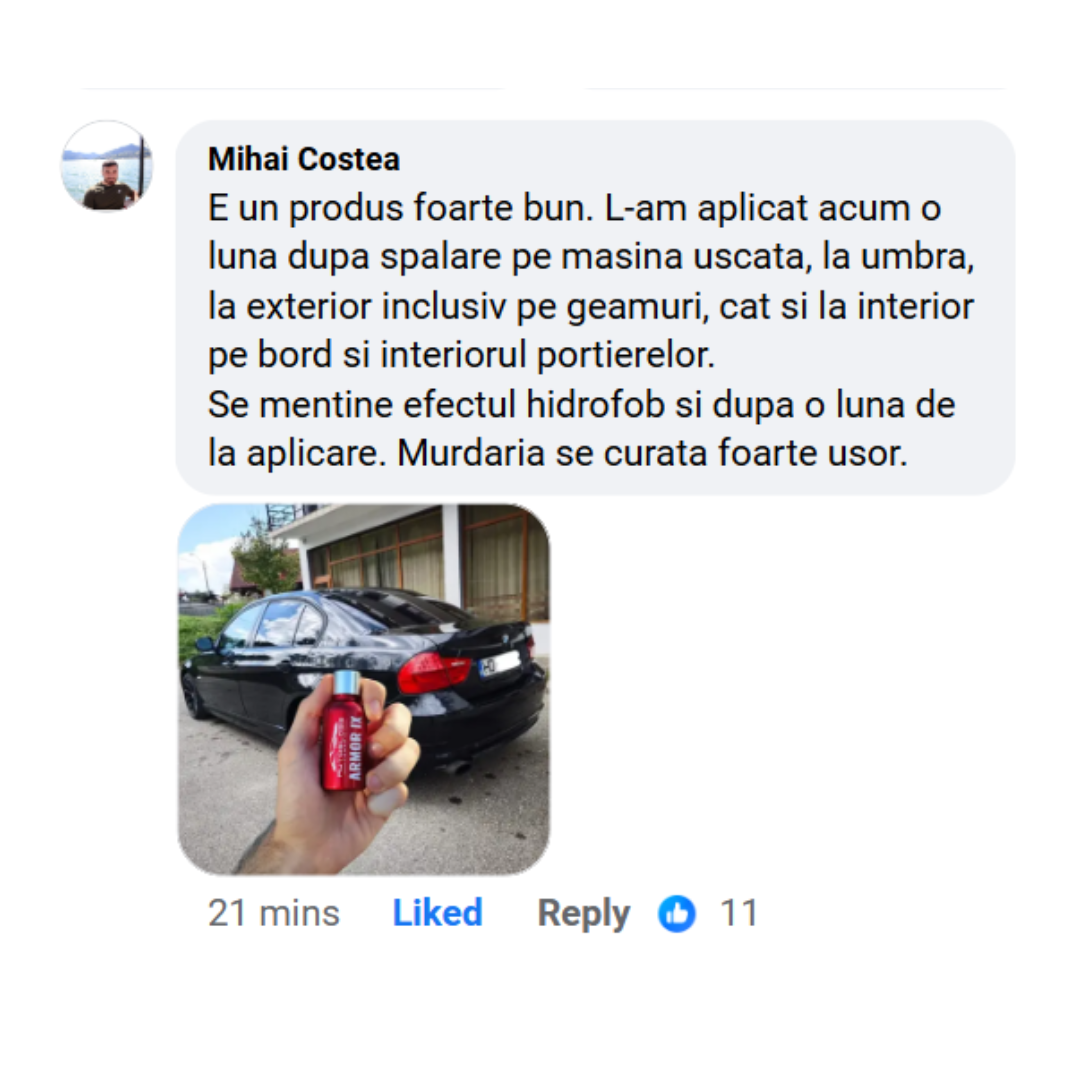Click 'Murdaria se curata foarte usor' text

(652, 453)
